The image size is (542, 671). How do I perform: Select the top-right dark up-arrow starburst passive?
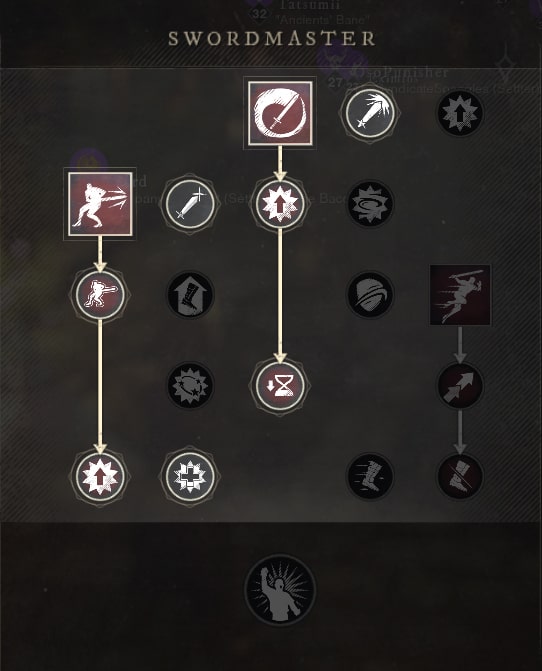coord(460,113)
